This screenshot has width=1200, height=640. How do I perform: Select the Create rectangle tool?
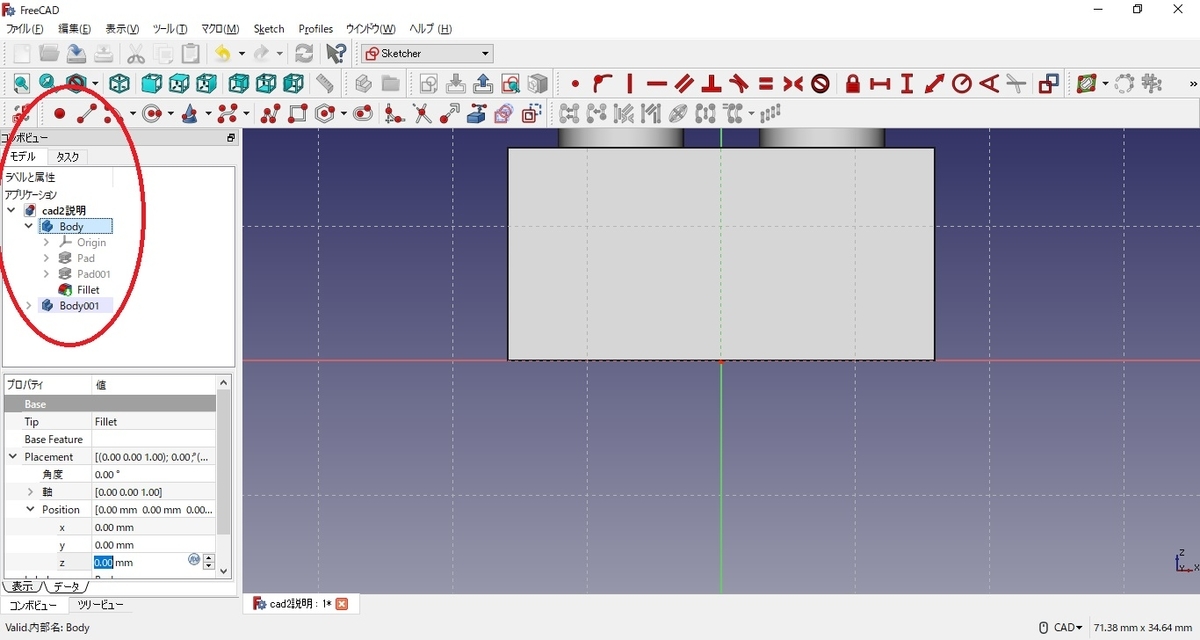coord(297,113)
